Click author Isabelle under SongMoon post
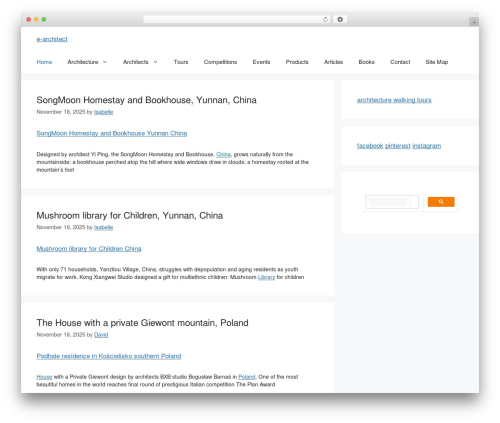This screenshot has width=500, height=423. point(104,112)
